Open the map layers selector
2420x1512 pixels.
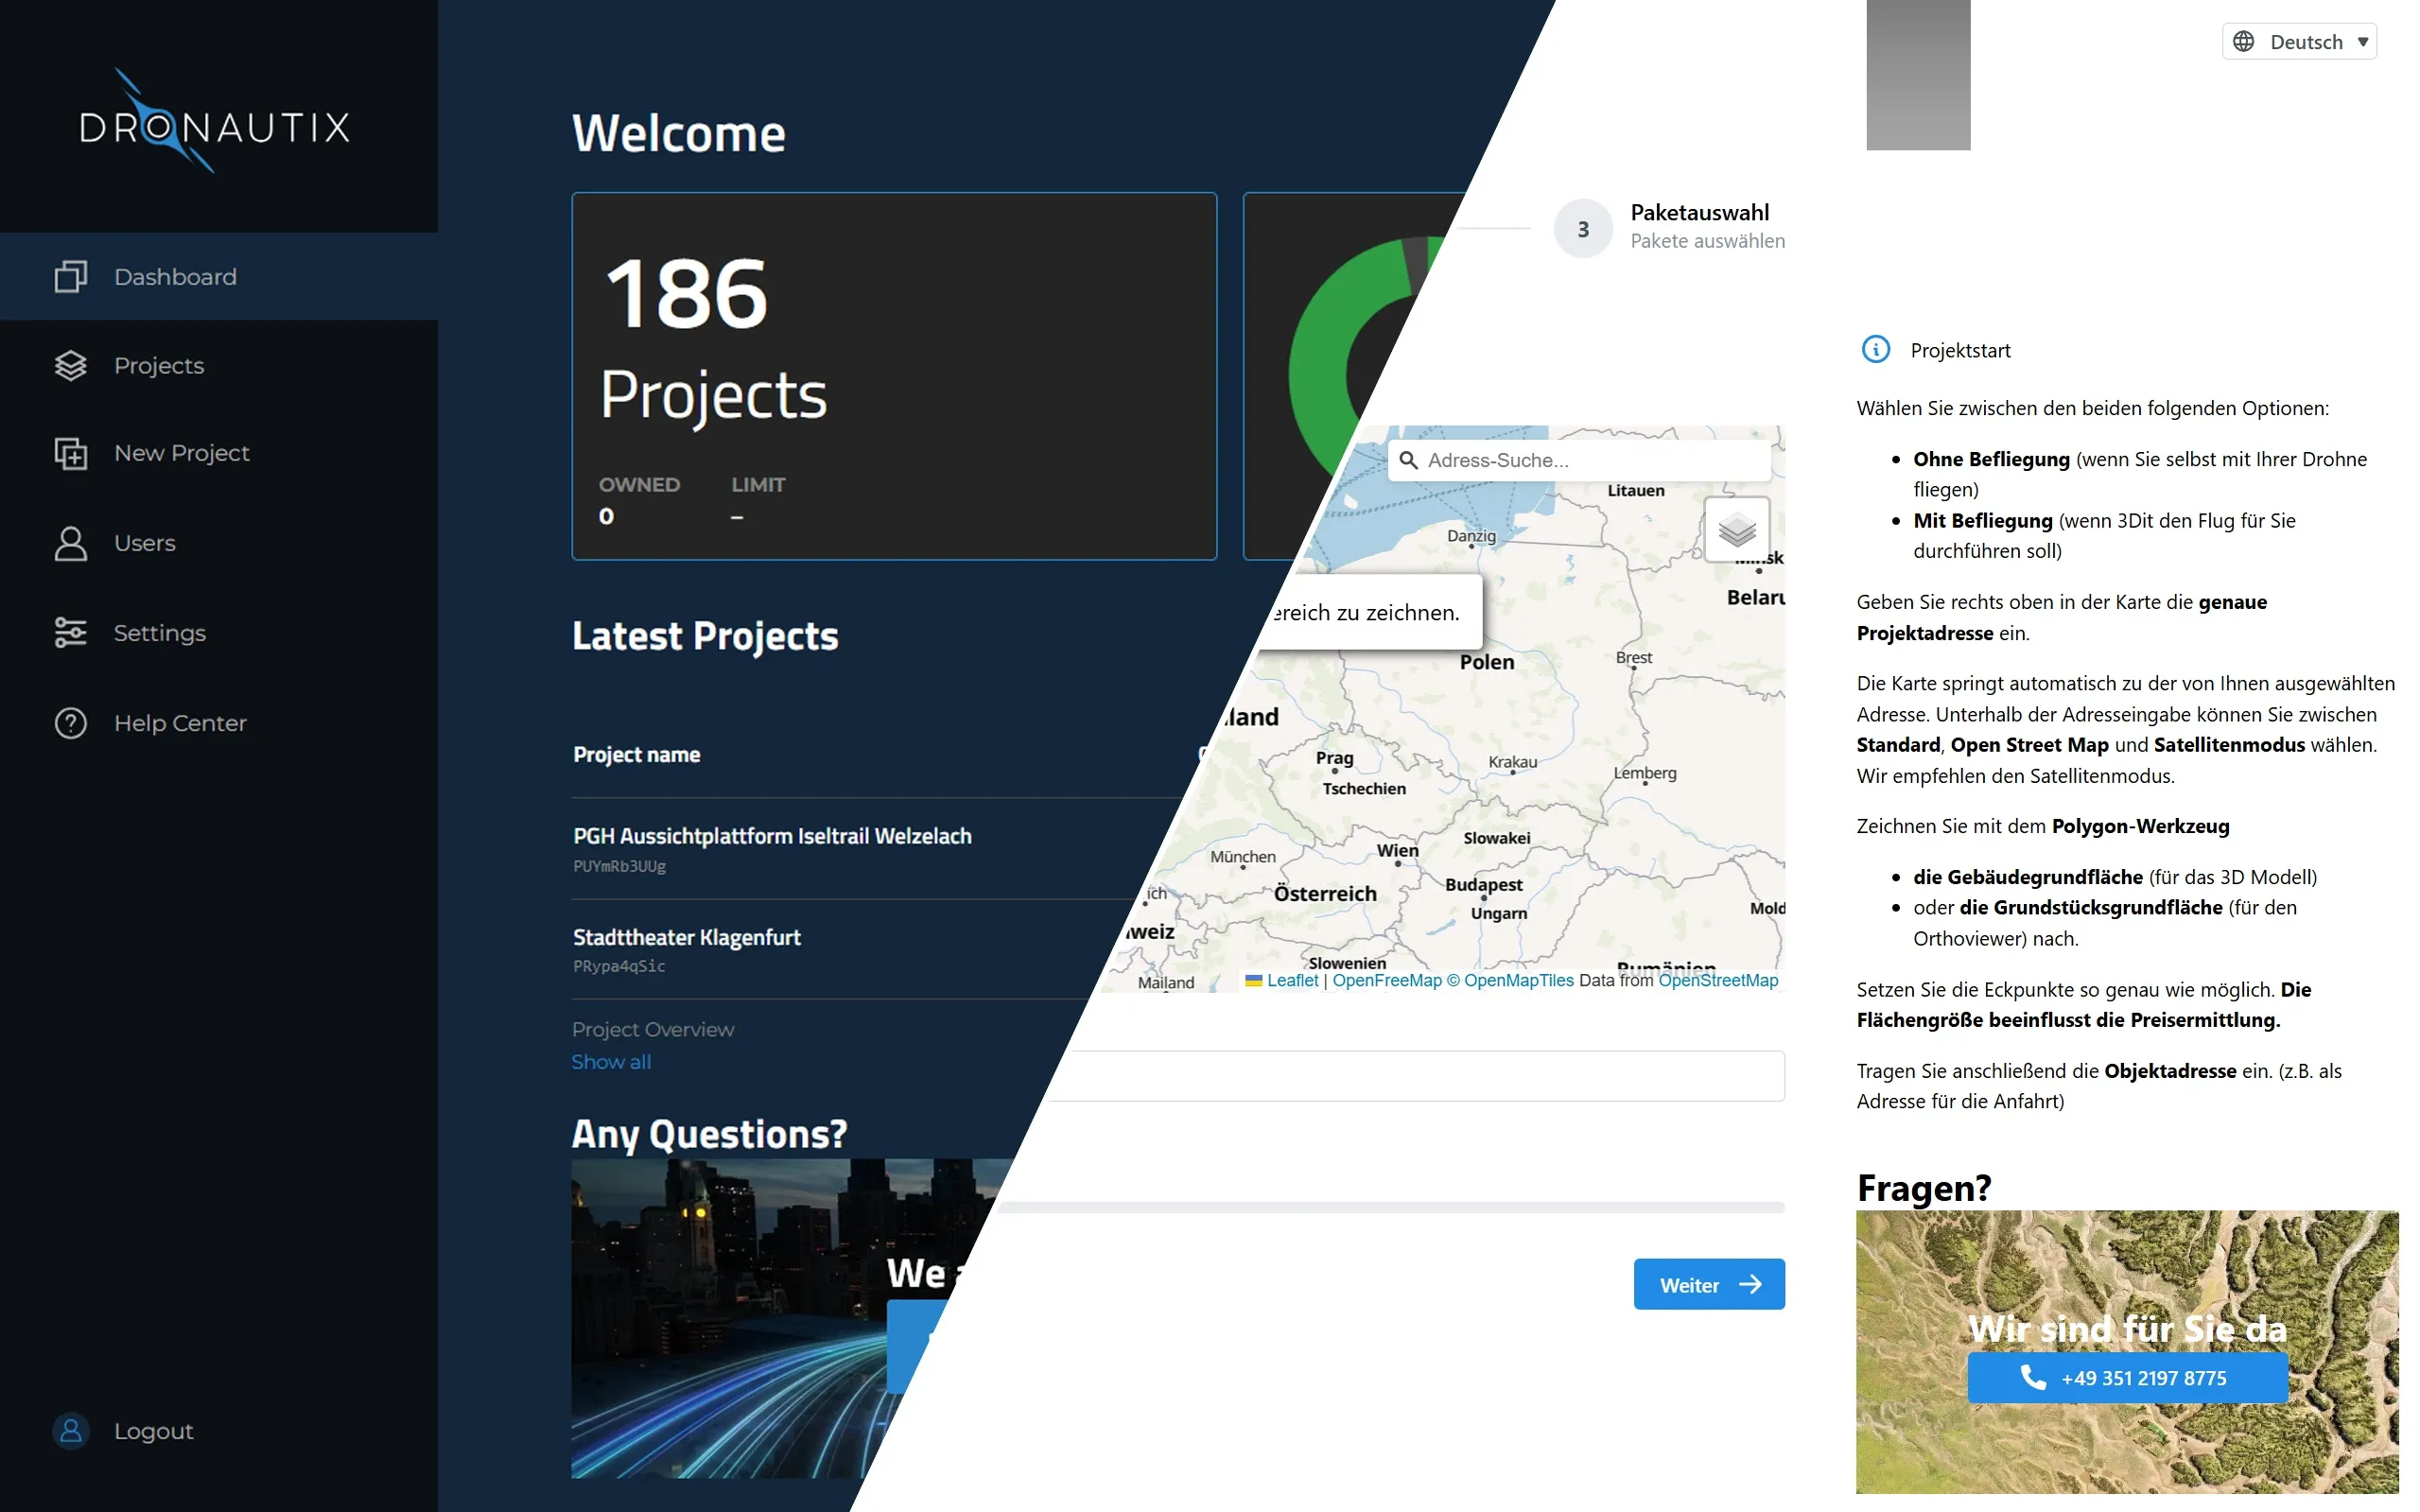[1736, 530]
